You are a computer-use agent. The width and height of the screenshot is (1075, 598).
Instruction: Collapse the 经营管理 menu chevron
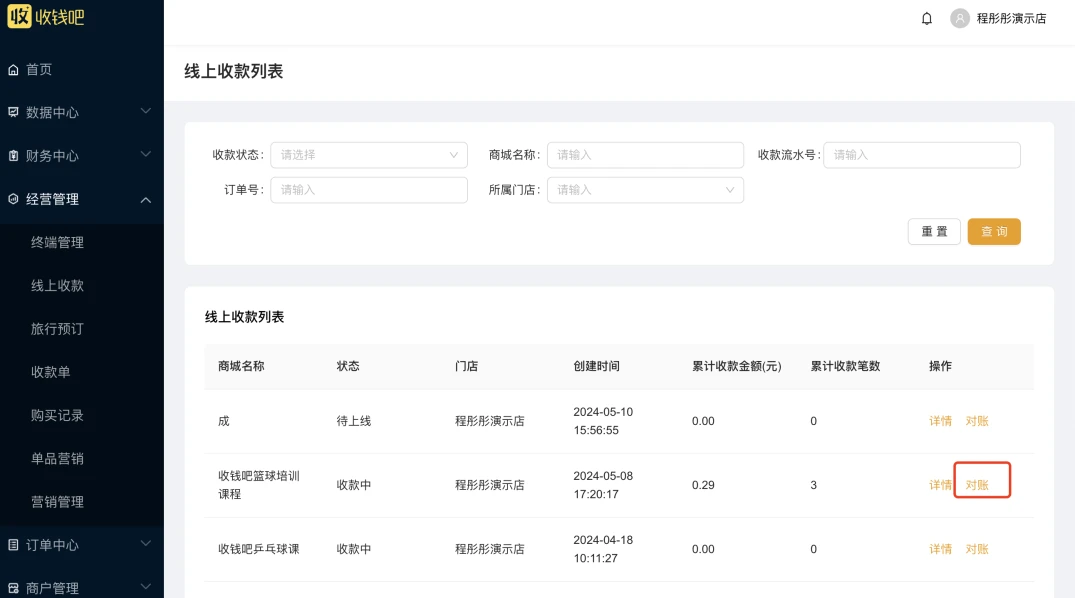pyautogui.click(x=146, y=200)
